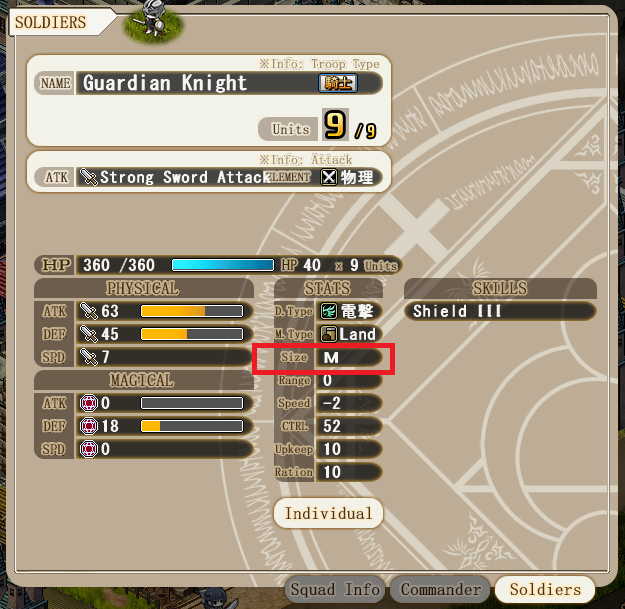Click the physical ATK 63 gauge

pyautogui.click(x=192, y=311)
